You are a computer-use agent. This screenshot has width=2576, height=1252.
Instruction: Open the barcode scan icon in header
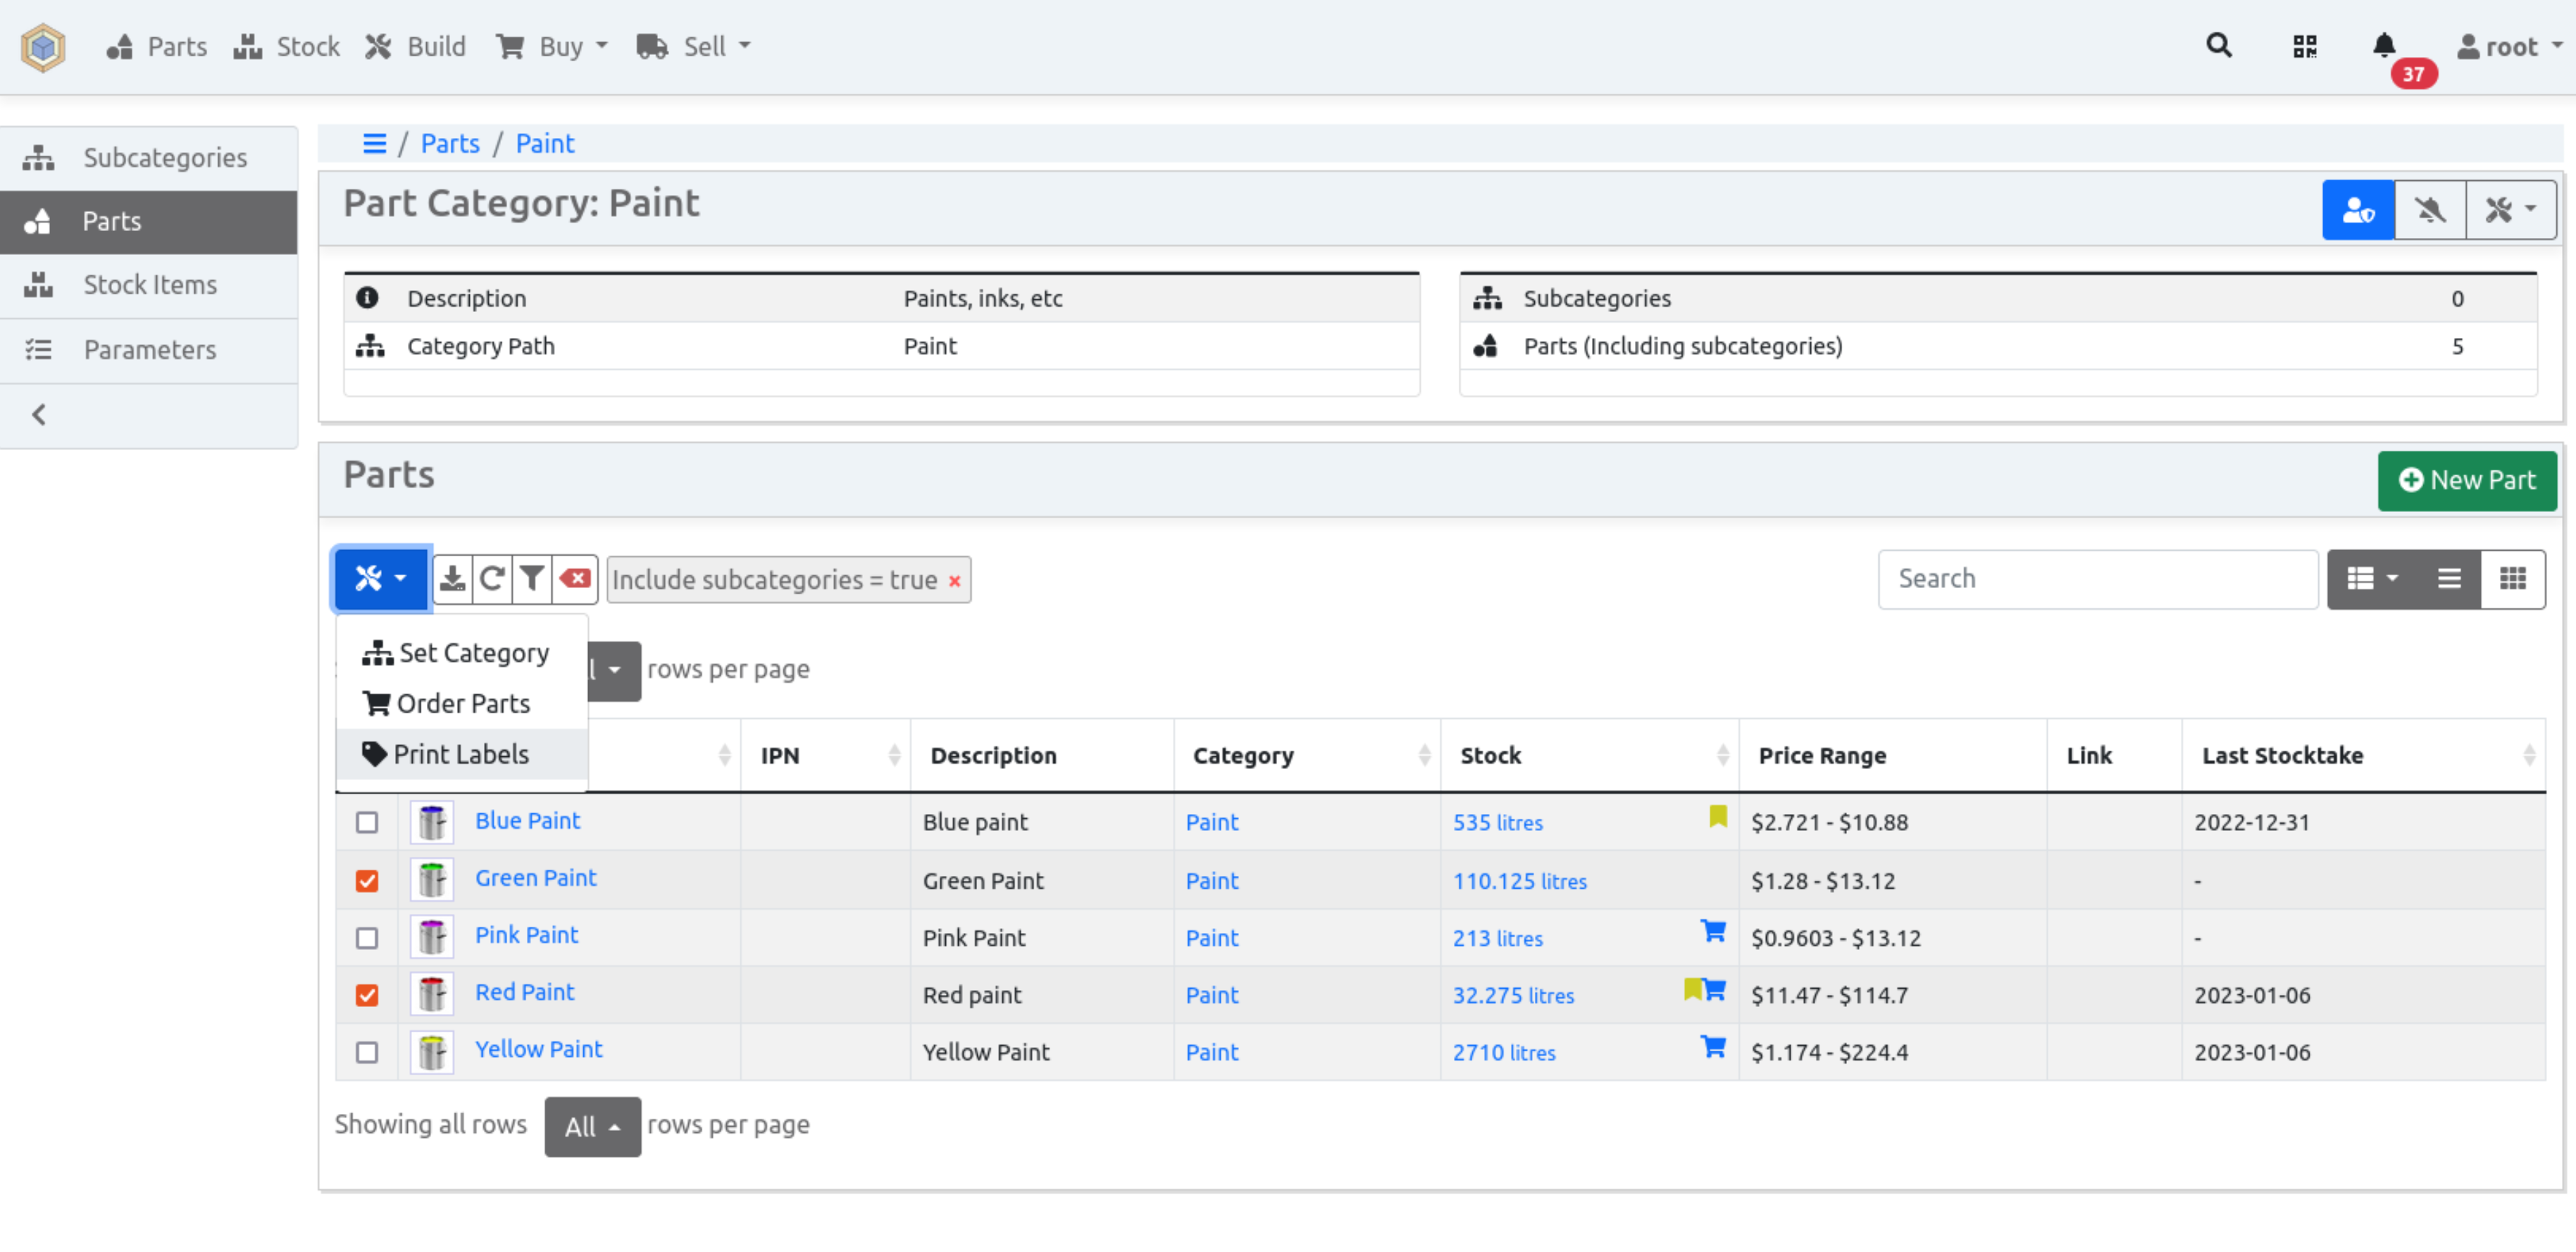coord(2303,46)
